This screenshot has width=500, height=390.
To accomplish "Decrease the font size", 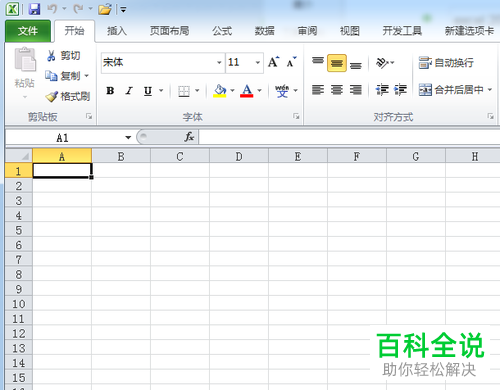I will tap(291, 62).
